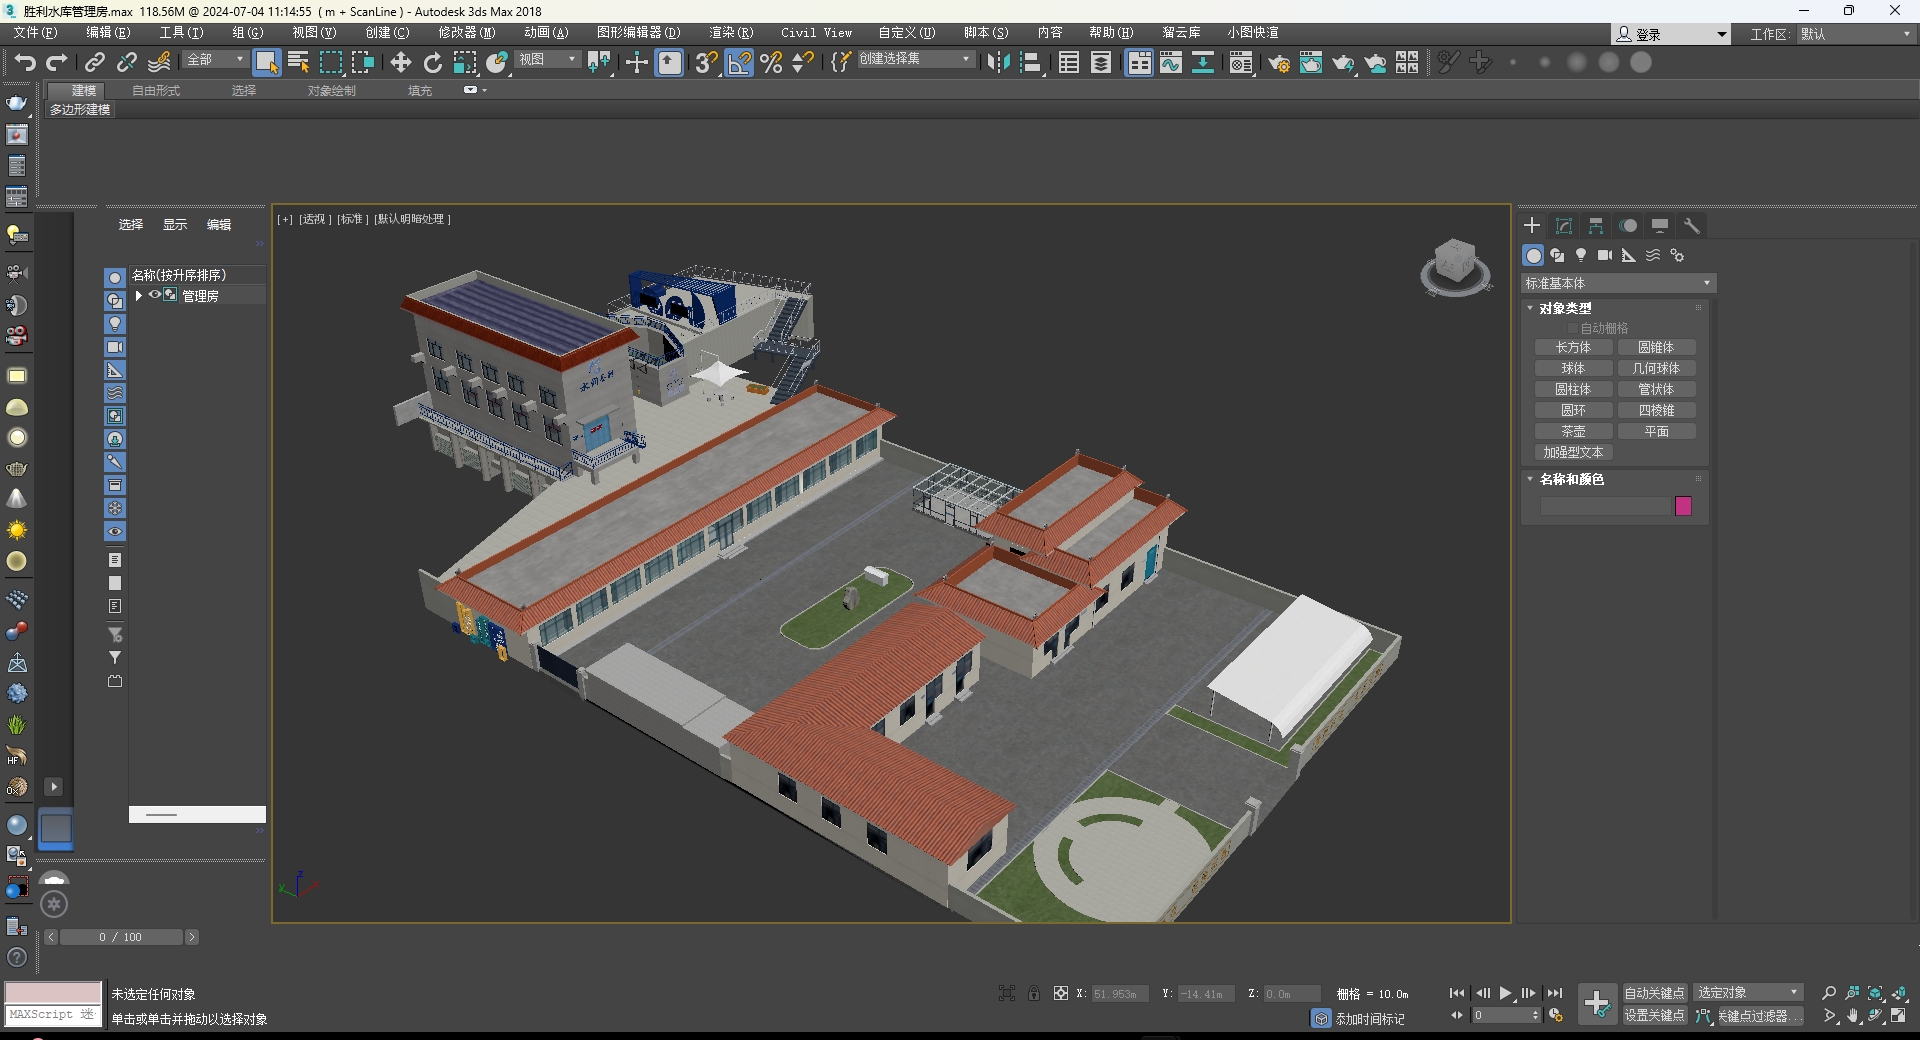Click the 长方体 primitive button
This screenshot has height=1040, width=1920.
point(1573,348)
